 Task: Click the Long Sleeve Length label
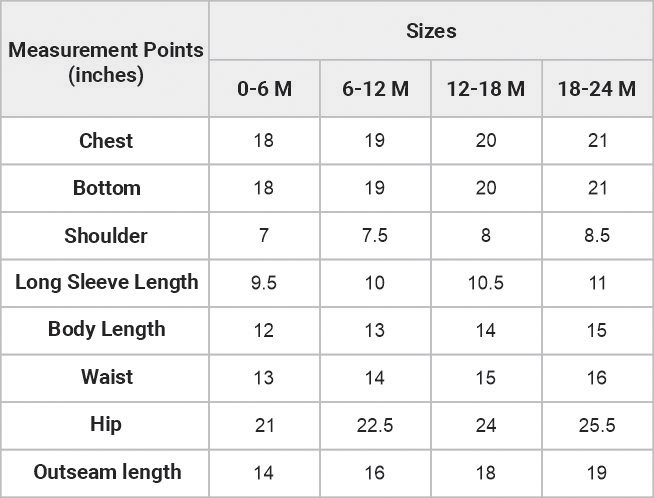click(105, 283)
